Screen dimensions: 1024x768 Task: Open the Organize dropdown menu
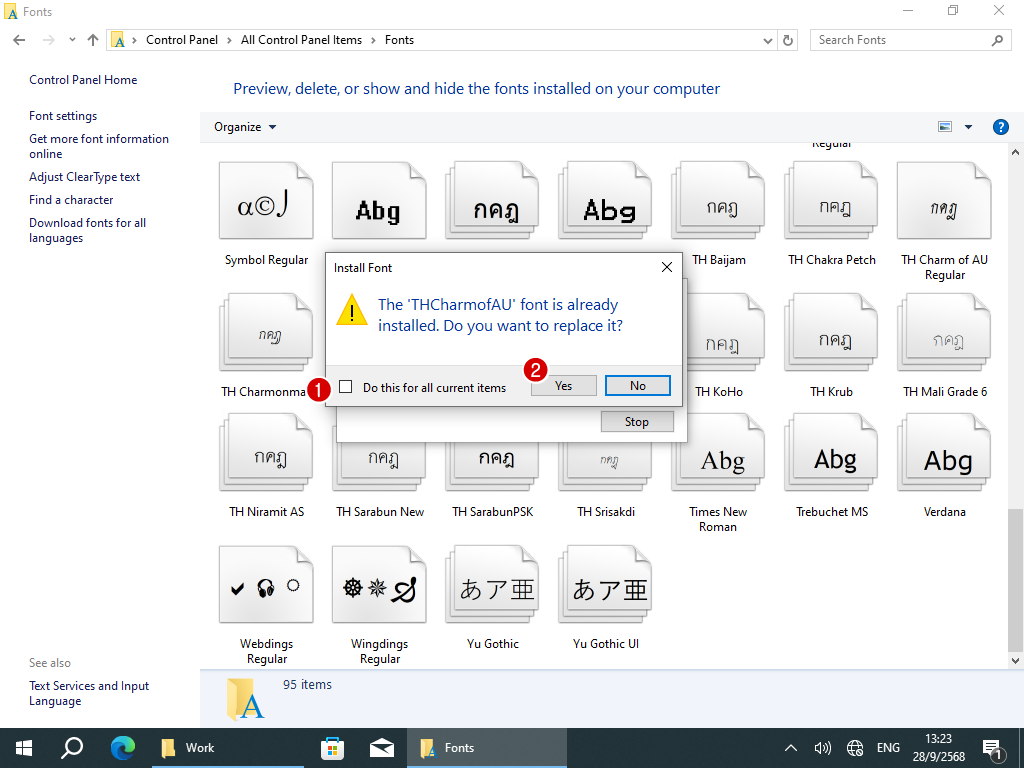tap(245, 127)
